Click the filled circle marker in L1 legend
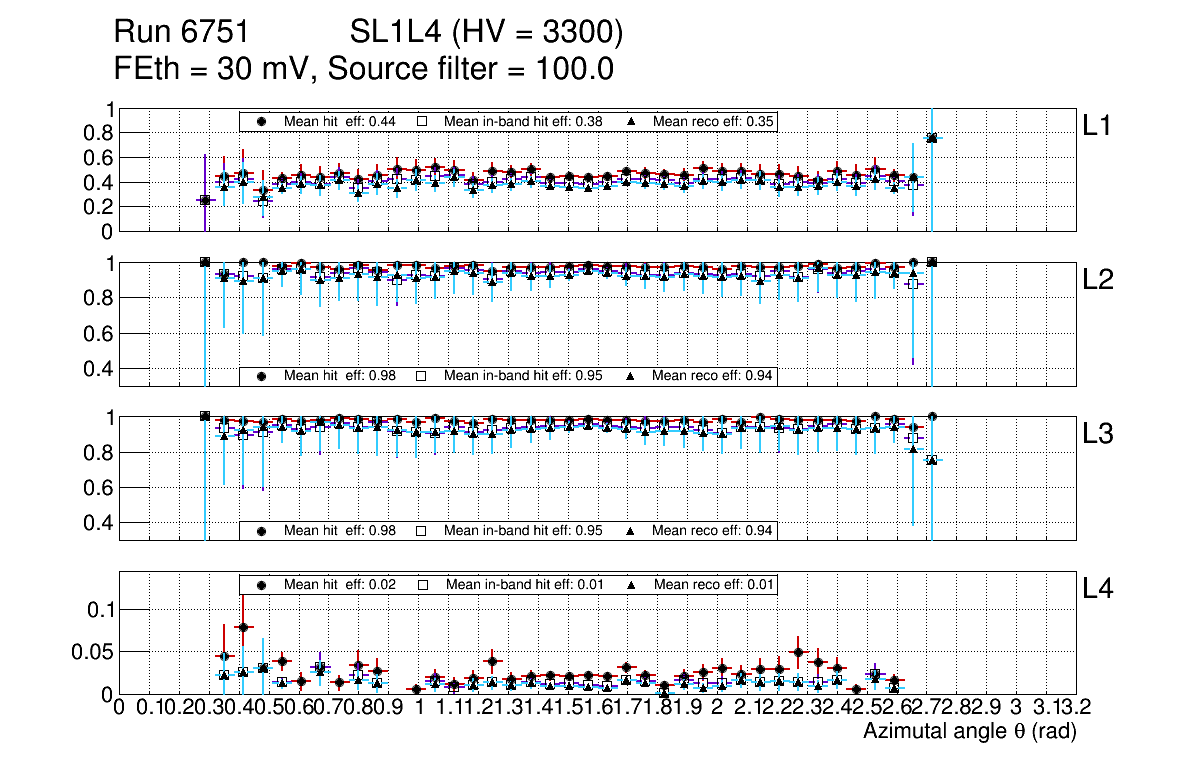 point(262,121)
